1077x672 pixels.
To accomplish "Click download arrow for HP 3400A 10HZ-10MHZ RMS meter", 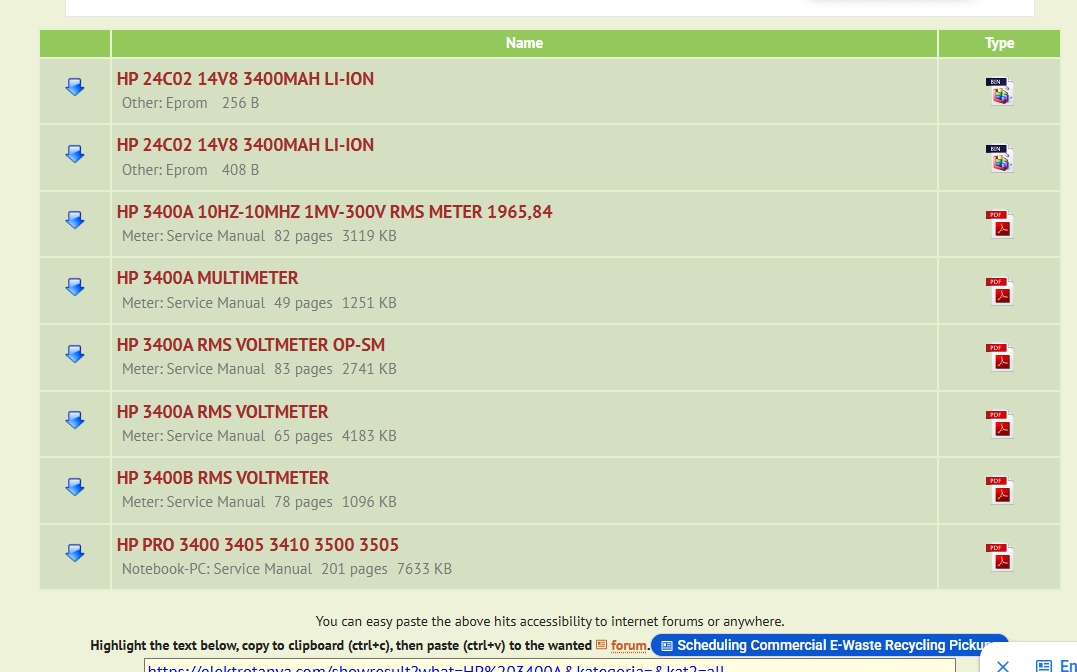I will click(x=75, y=221).
